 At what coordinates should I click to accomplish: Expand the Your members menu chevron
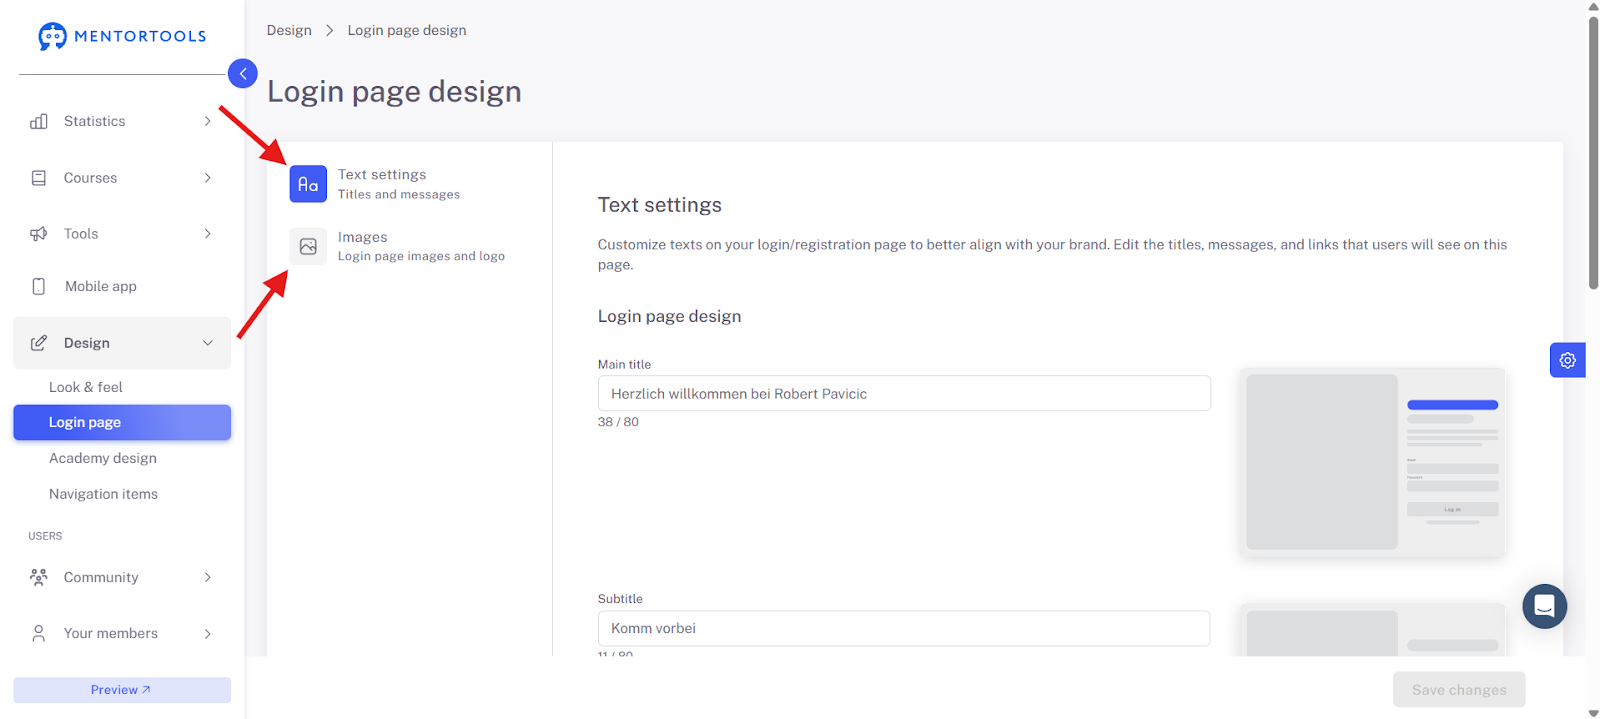point(208,633)
